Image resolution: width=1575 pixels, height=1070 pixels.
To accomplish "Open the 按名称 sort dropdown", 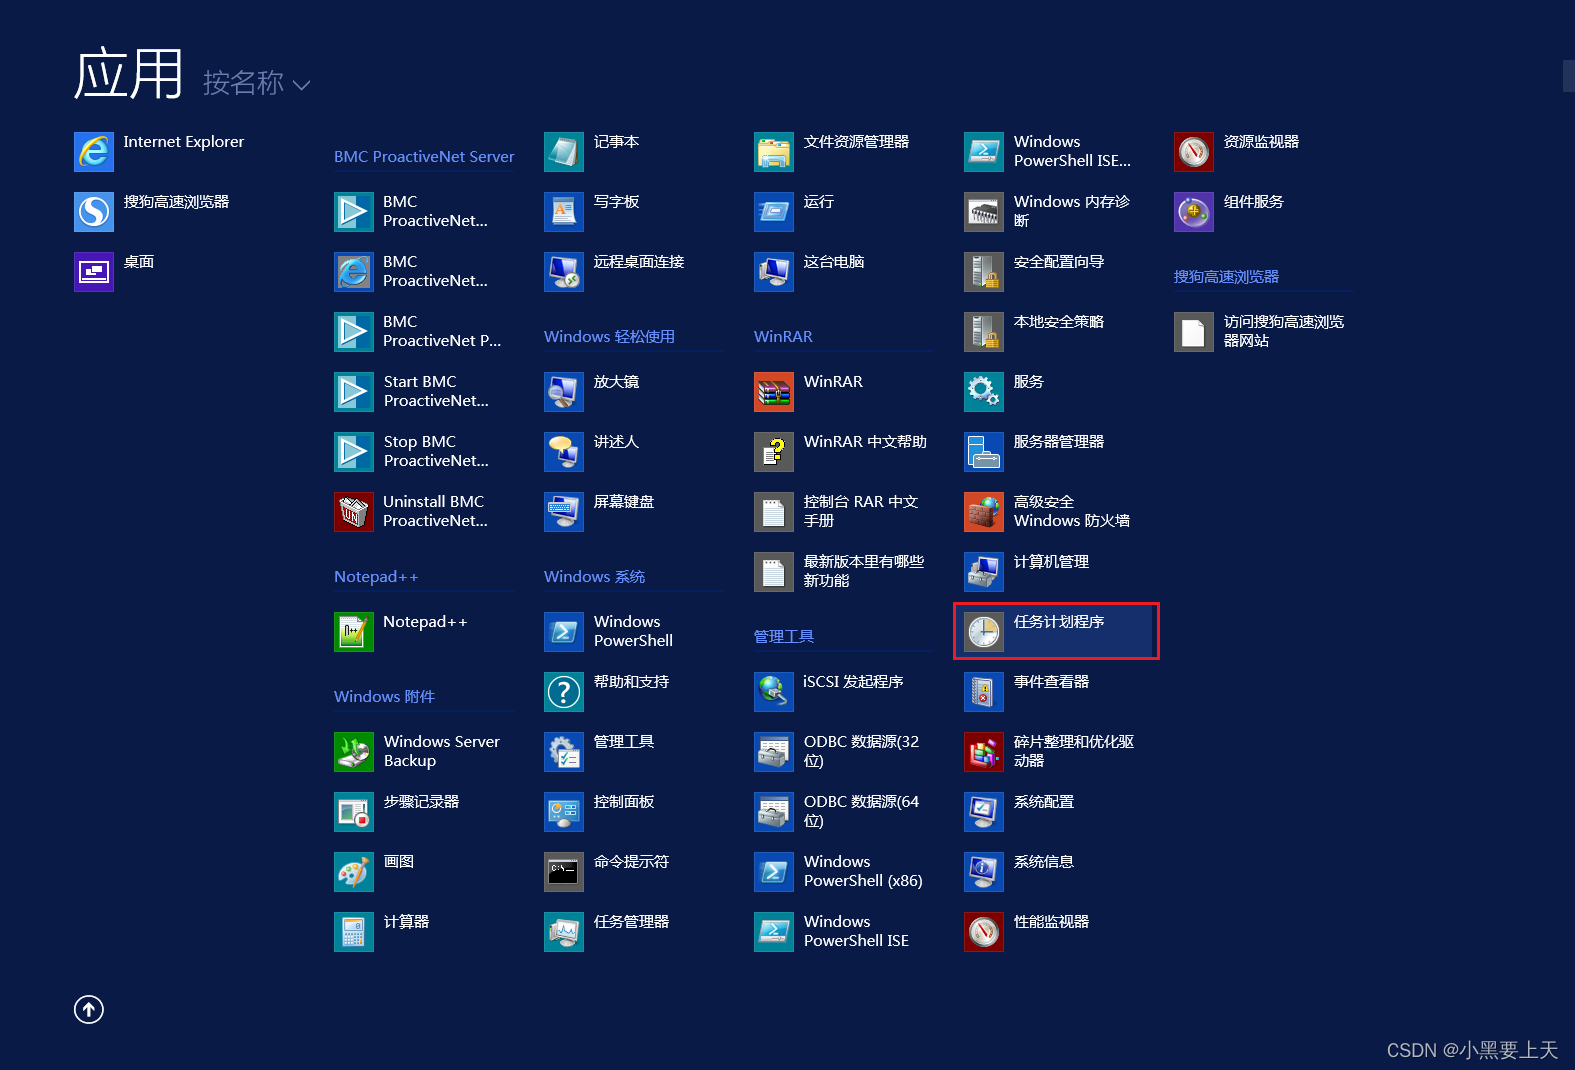I will 257,83.
